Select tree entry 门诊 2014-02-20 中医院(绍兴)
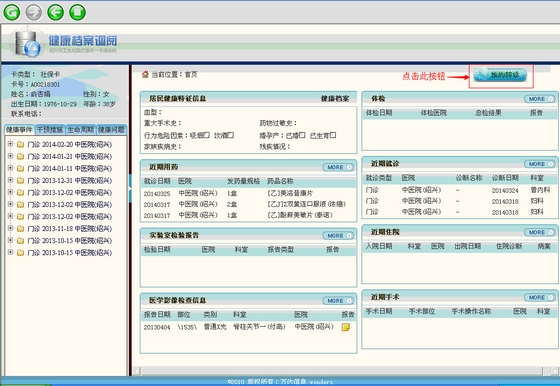 70,145
